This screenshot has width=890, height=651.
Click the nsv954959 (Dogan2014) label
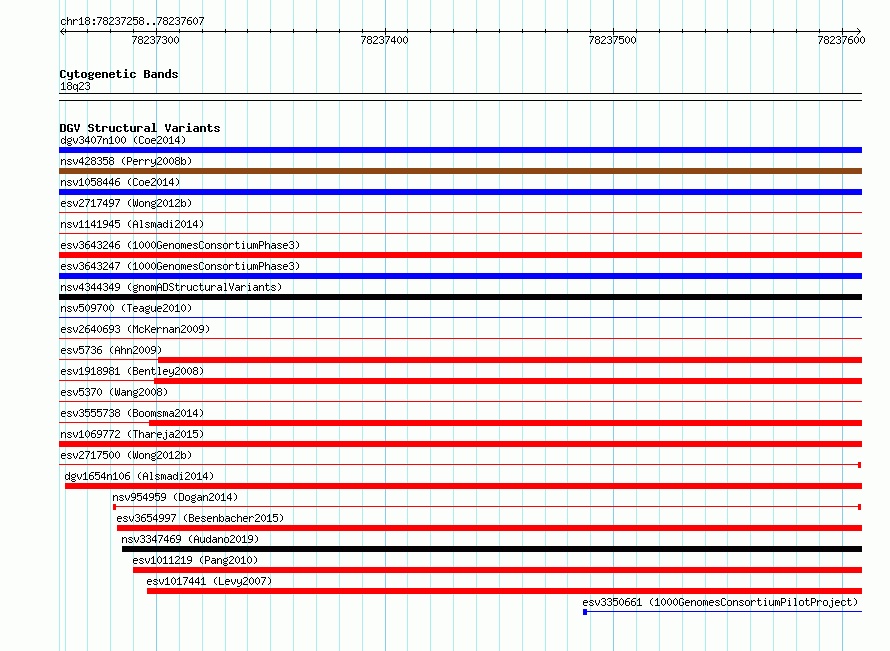coord(175,497)
